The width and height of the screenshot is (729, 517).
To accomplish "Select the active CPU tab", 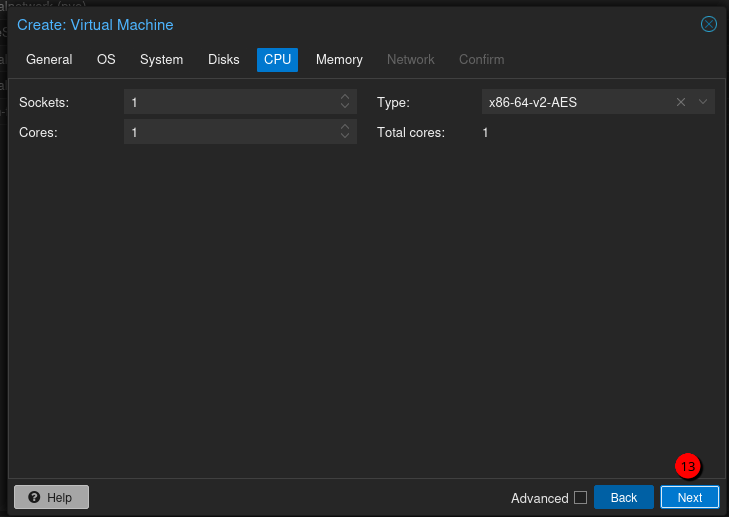I will point(277,60).
